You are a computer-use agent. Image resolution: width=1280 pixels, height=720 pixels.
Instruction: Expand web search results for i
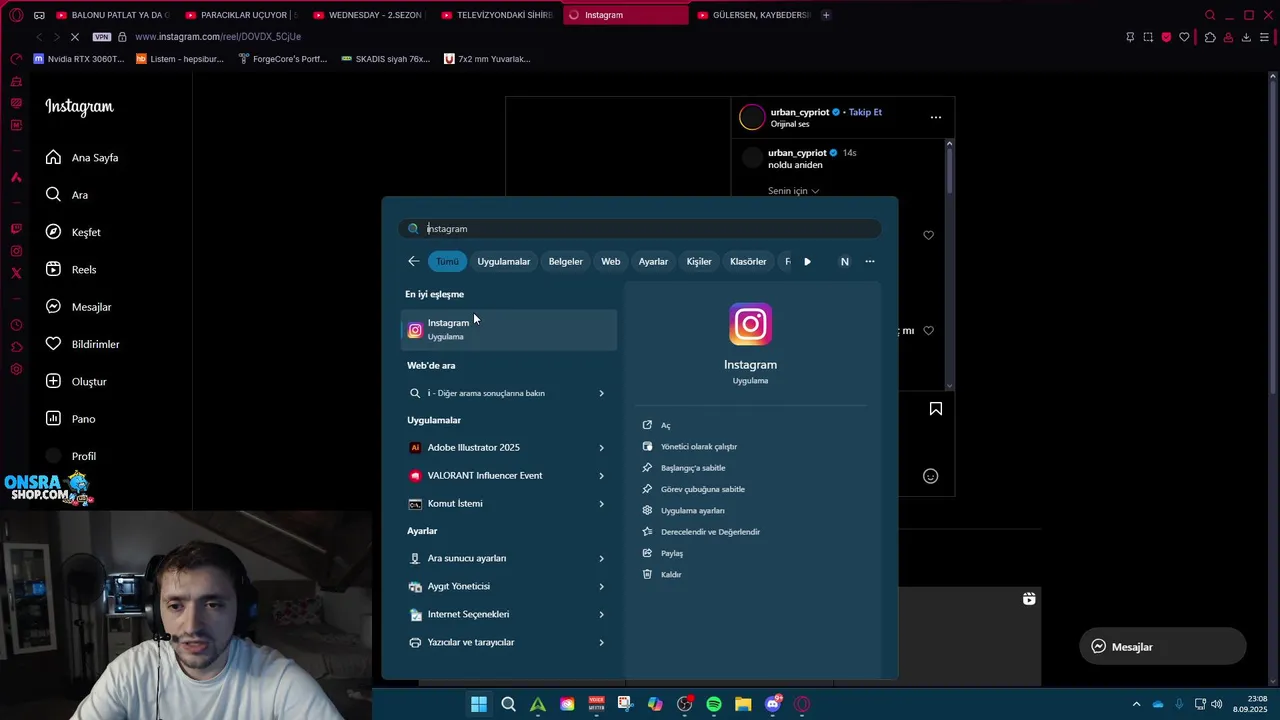click(x=602, y=393)
